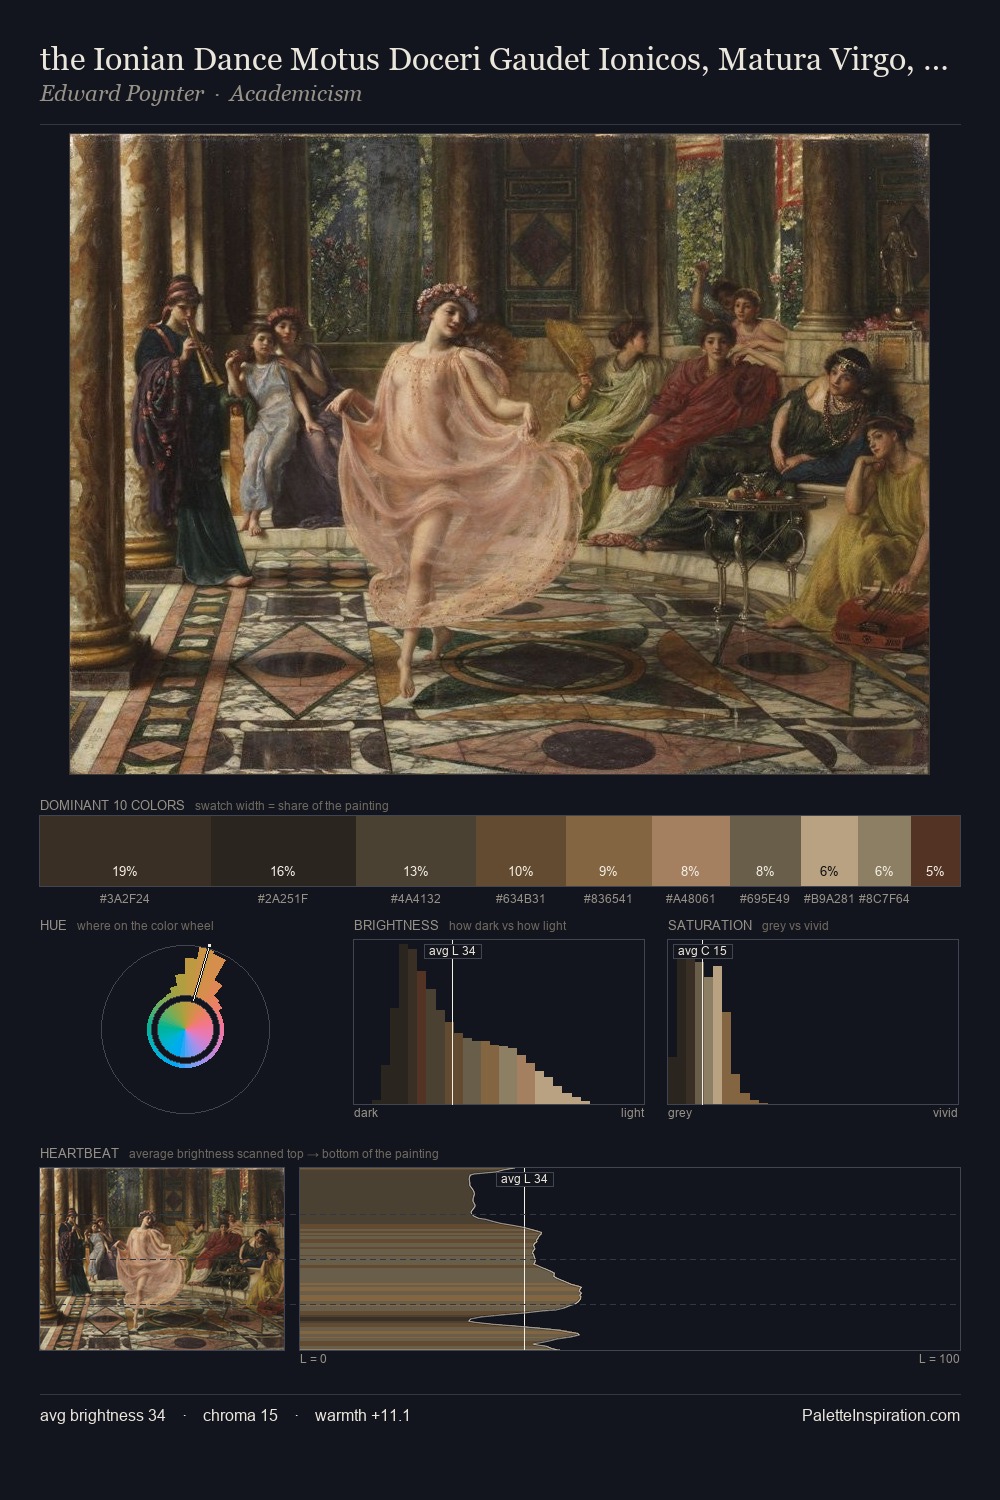
Task: Click the 'light' axis label
Action: [632, 1113]
